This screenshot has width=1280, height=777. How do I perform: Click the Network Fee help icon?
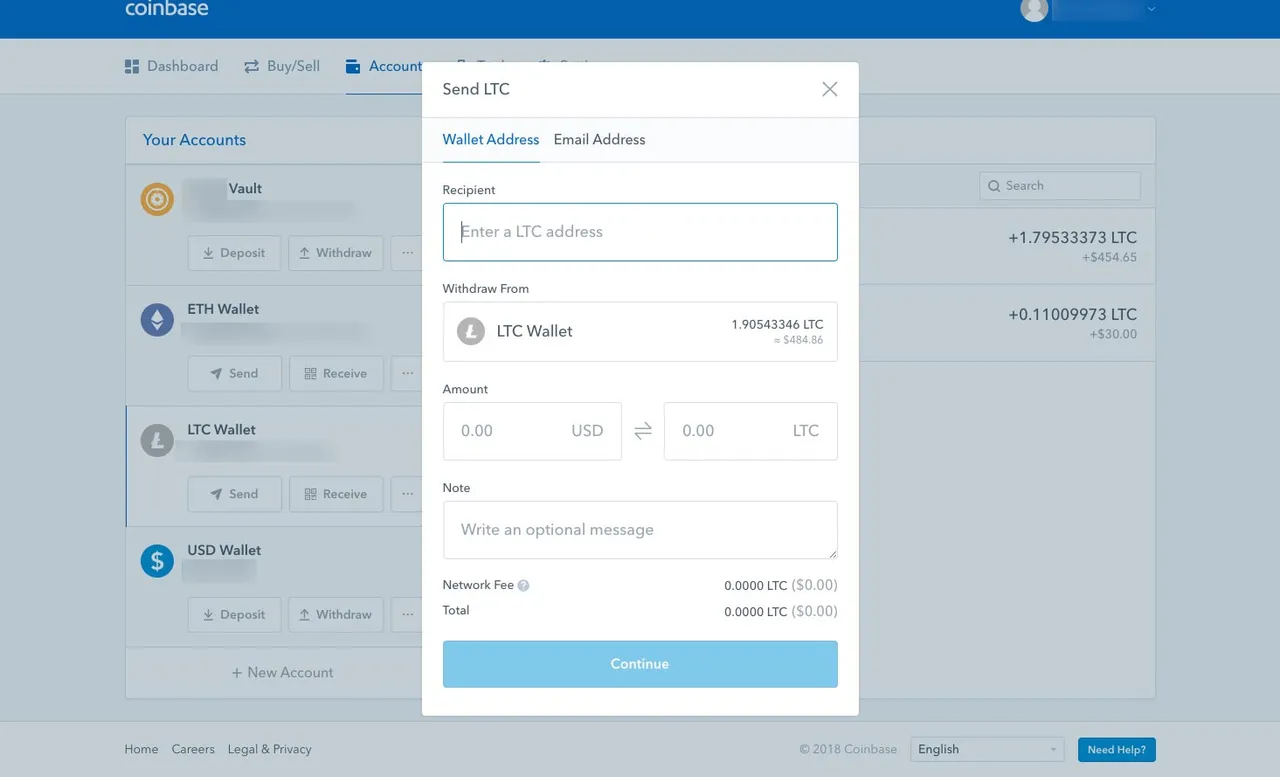[x=523, y=585]
